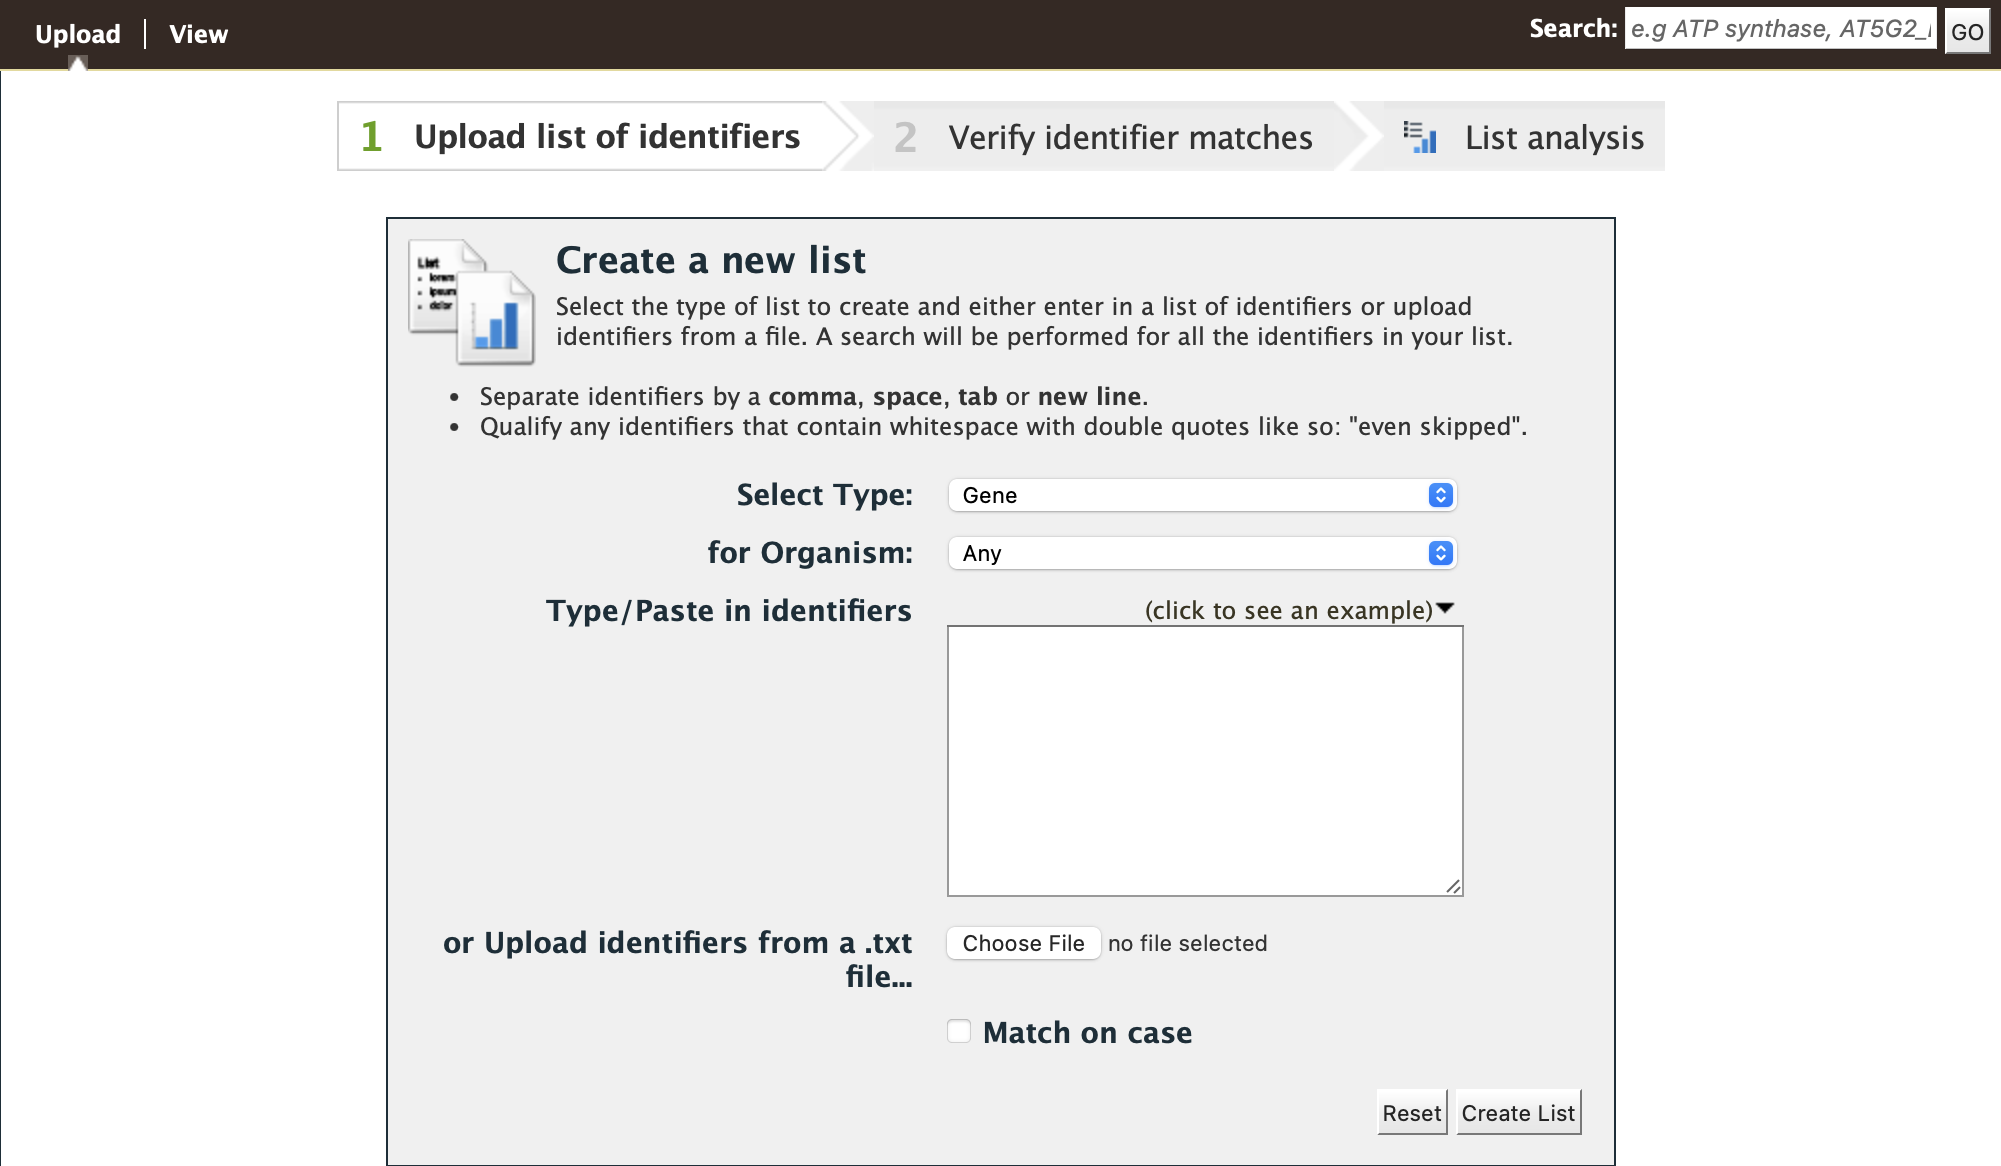
Task: Click the Choose File button
Action: [1023, 943]
